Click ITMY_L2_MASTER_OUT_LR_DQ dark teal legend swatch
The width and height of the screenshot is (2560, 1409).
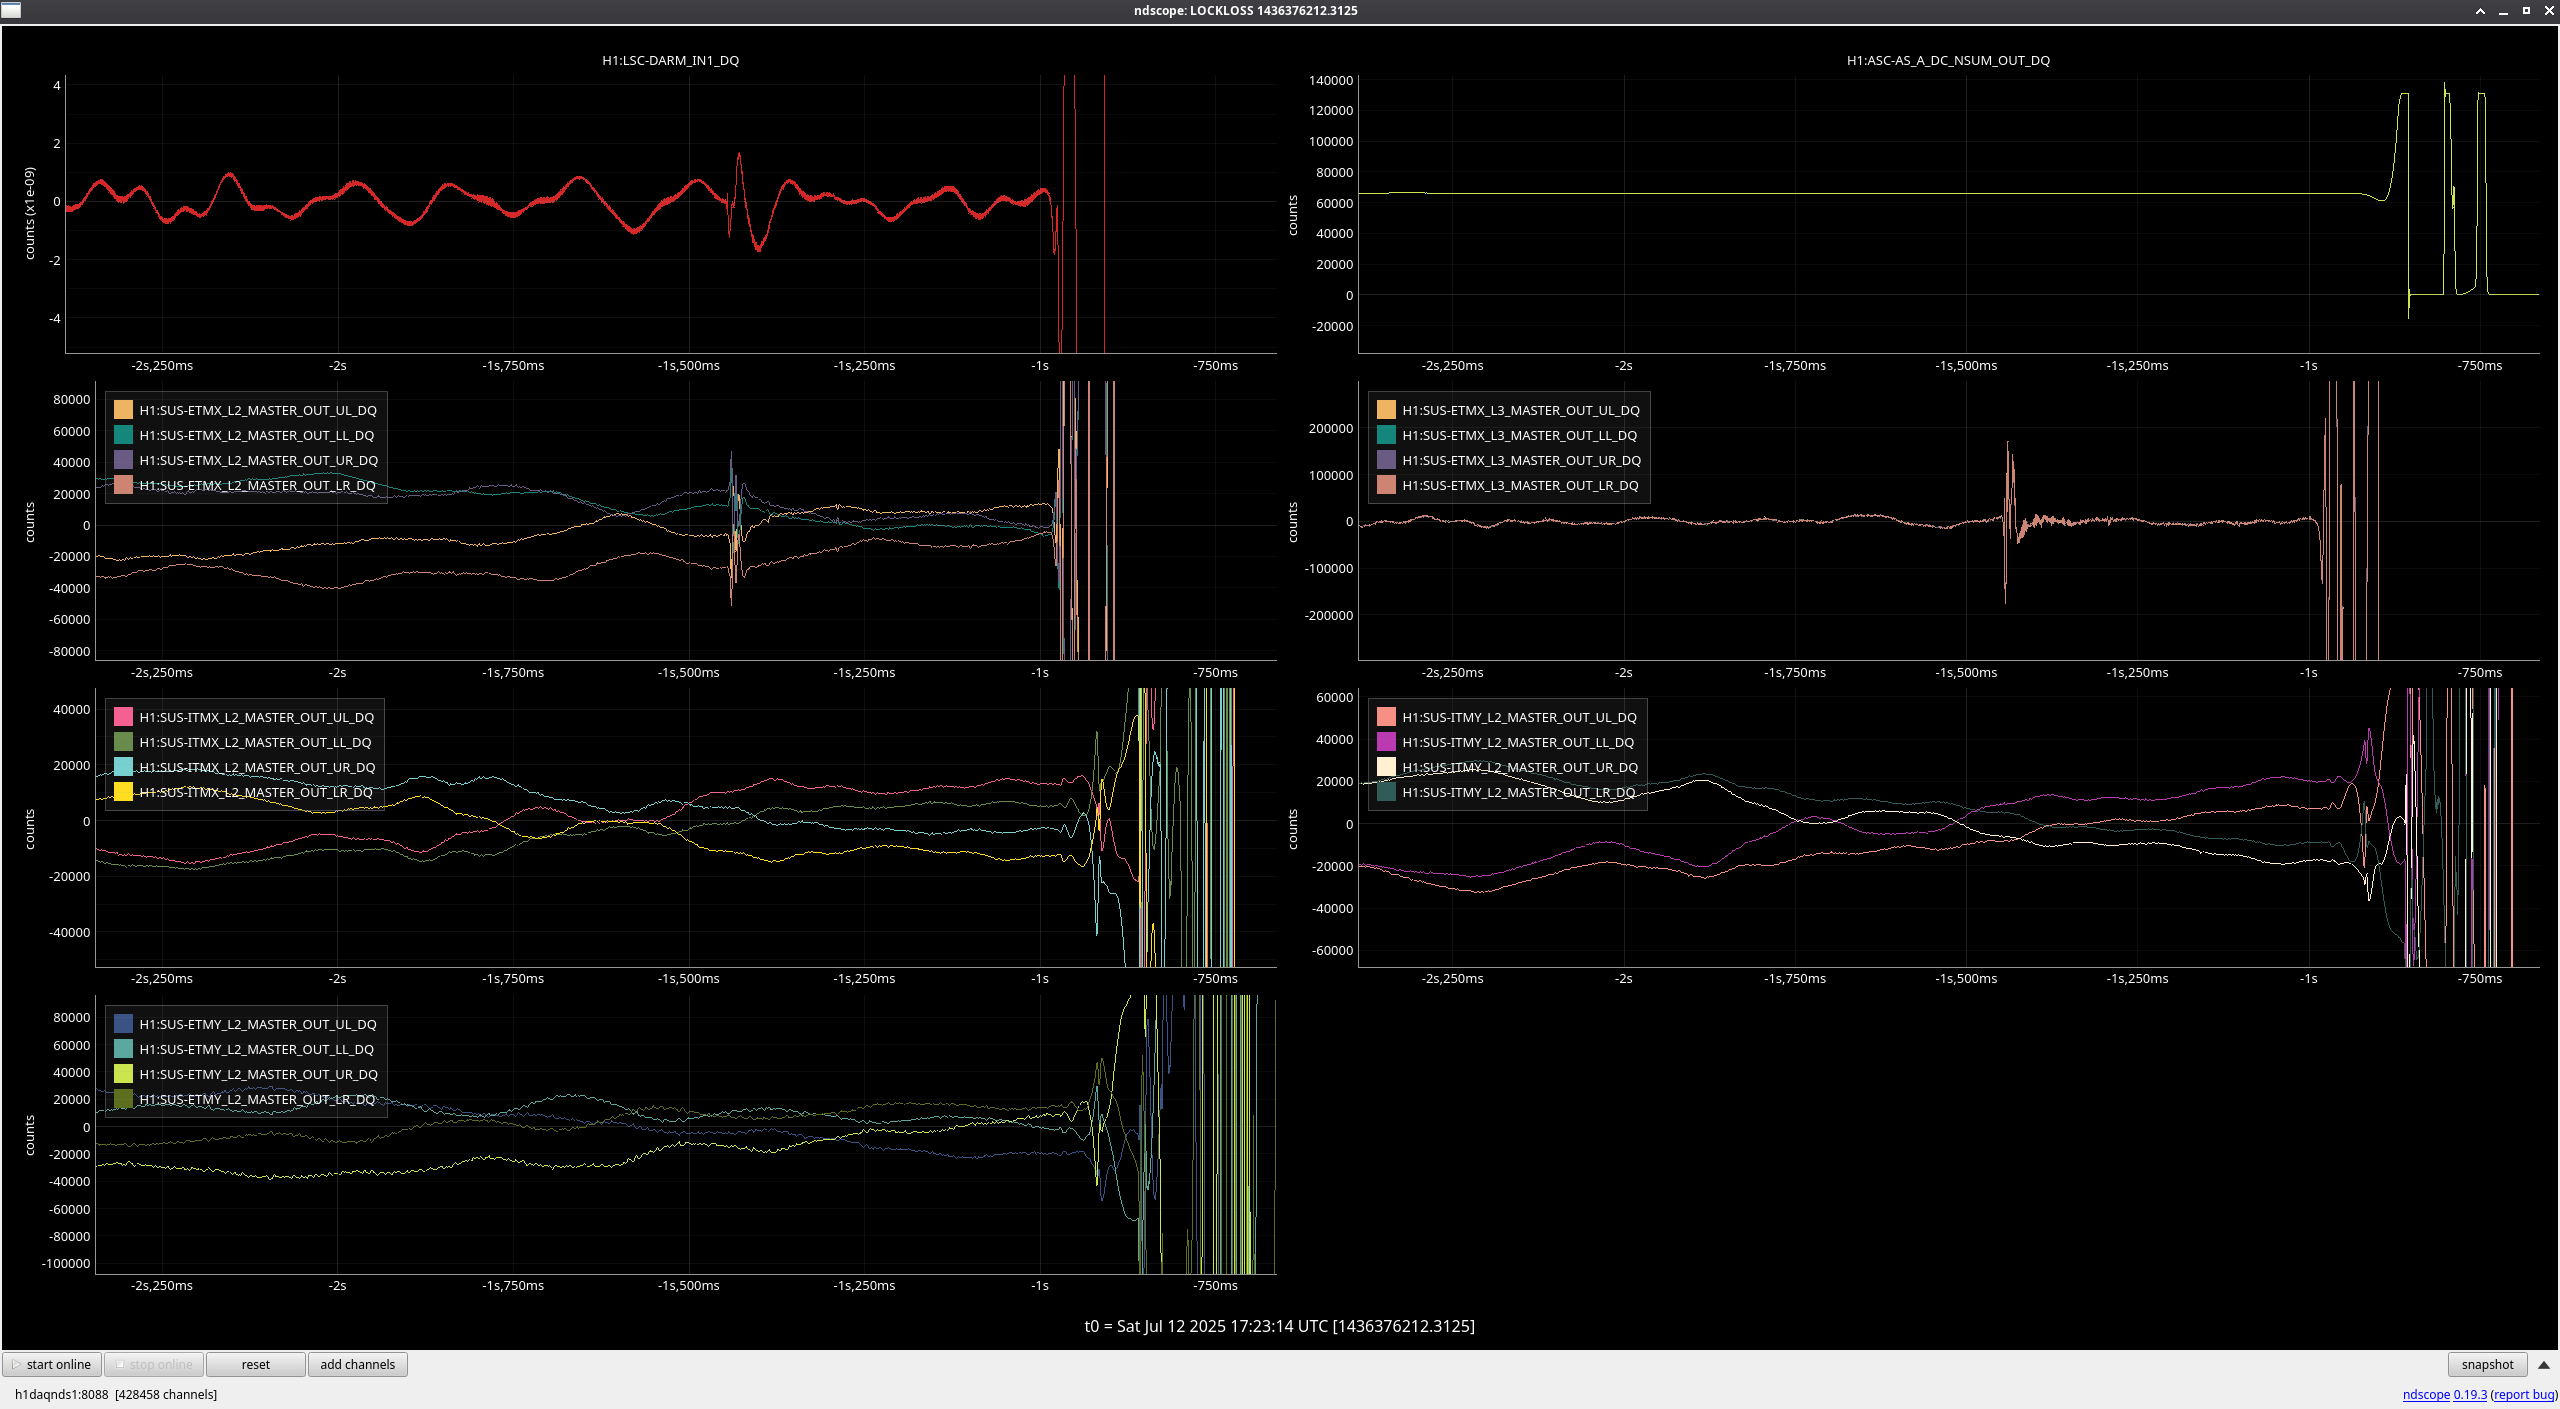click(1386, 792)
